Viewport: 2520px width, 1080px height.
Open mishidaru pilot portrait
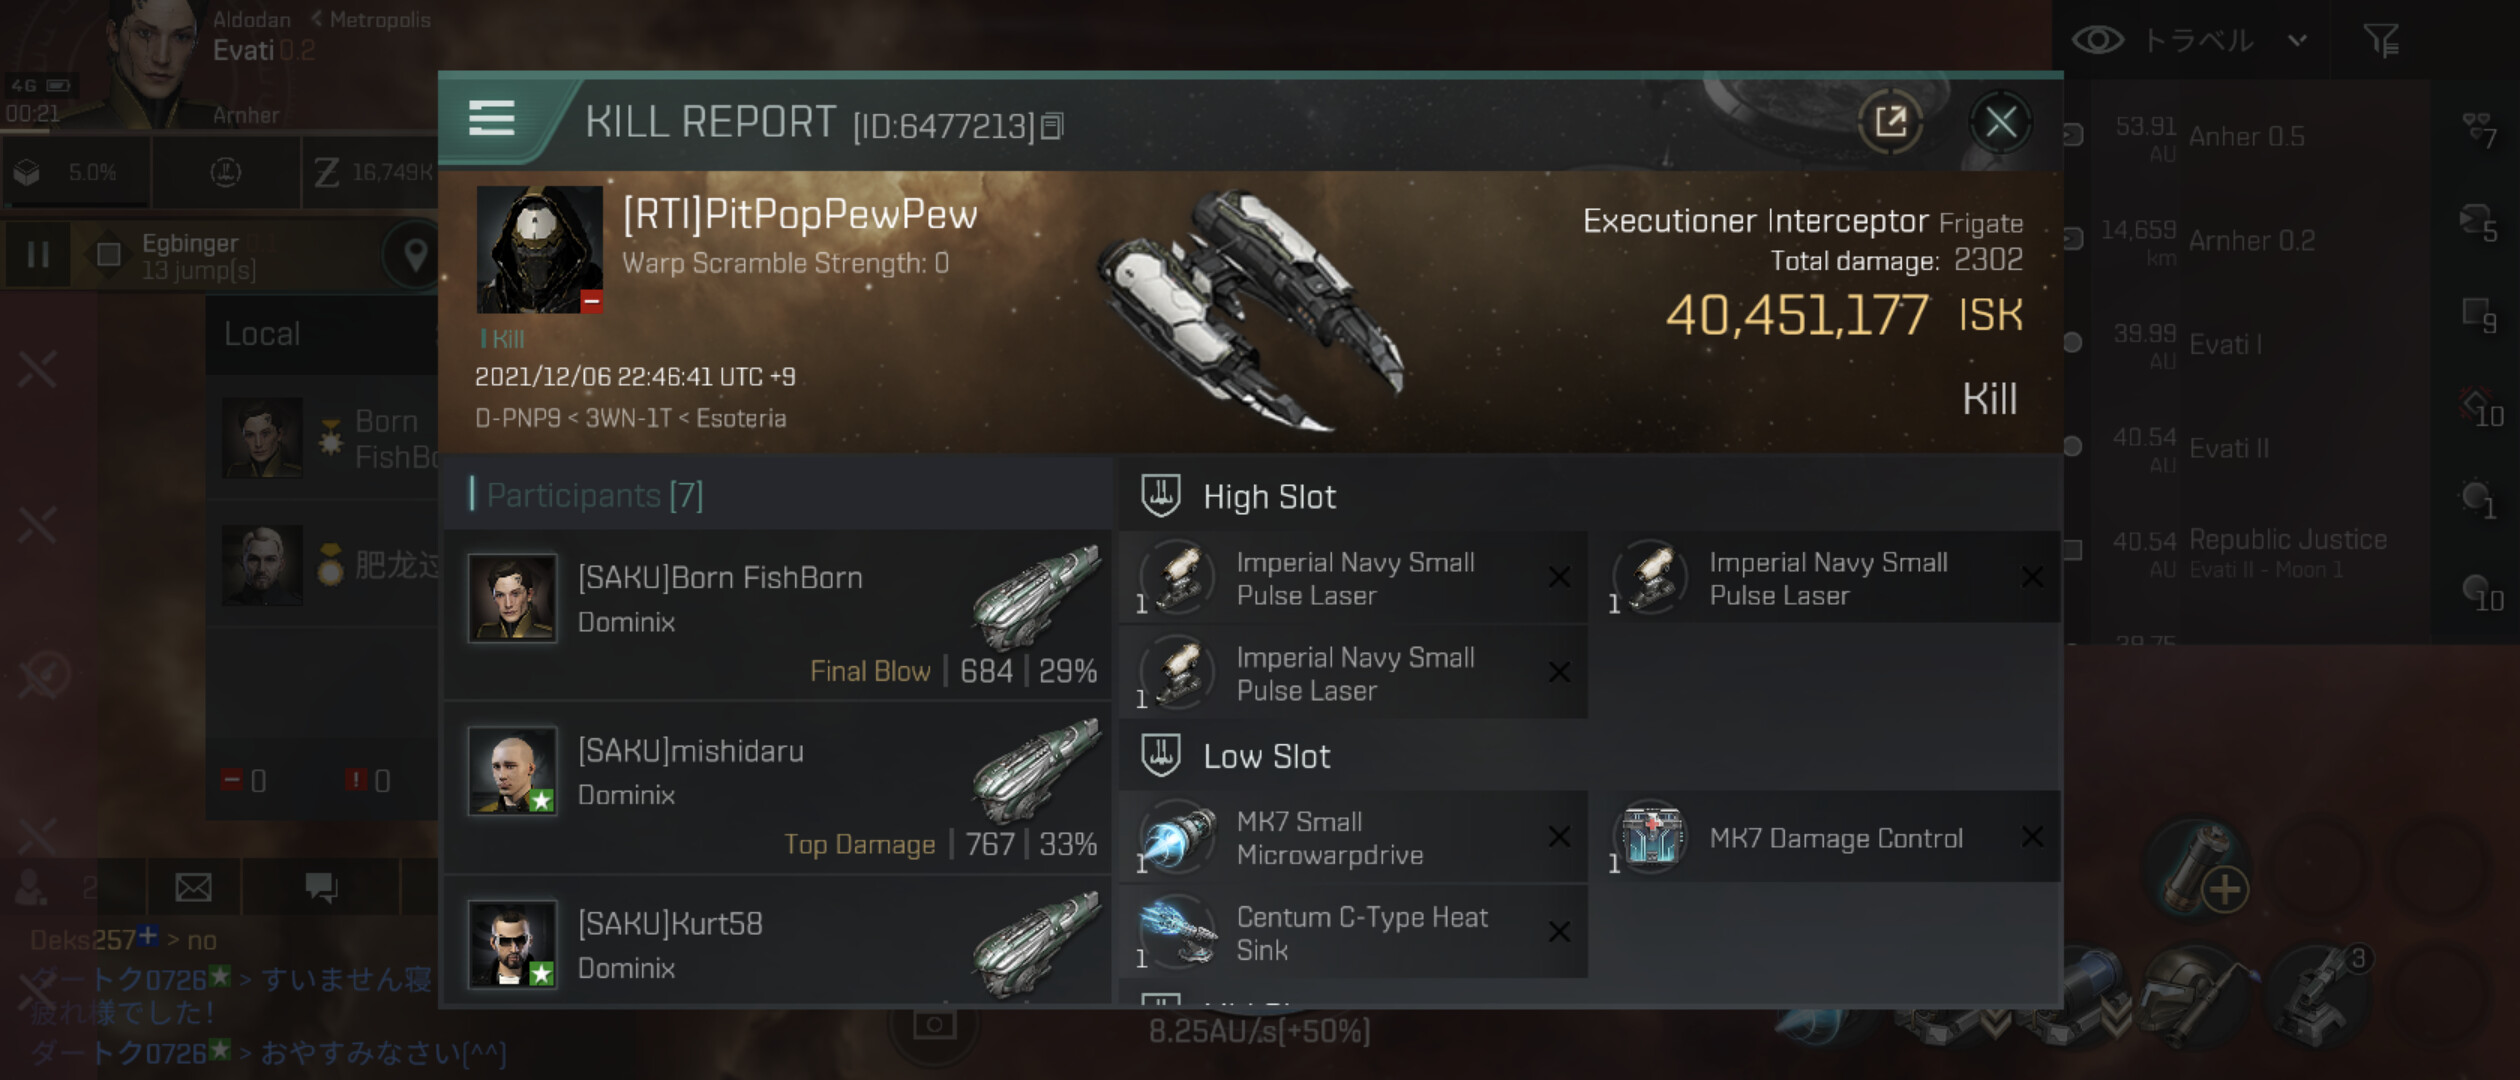pyautogui.click(x=513, y=771)
